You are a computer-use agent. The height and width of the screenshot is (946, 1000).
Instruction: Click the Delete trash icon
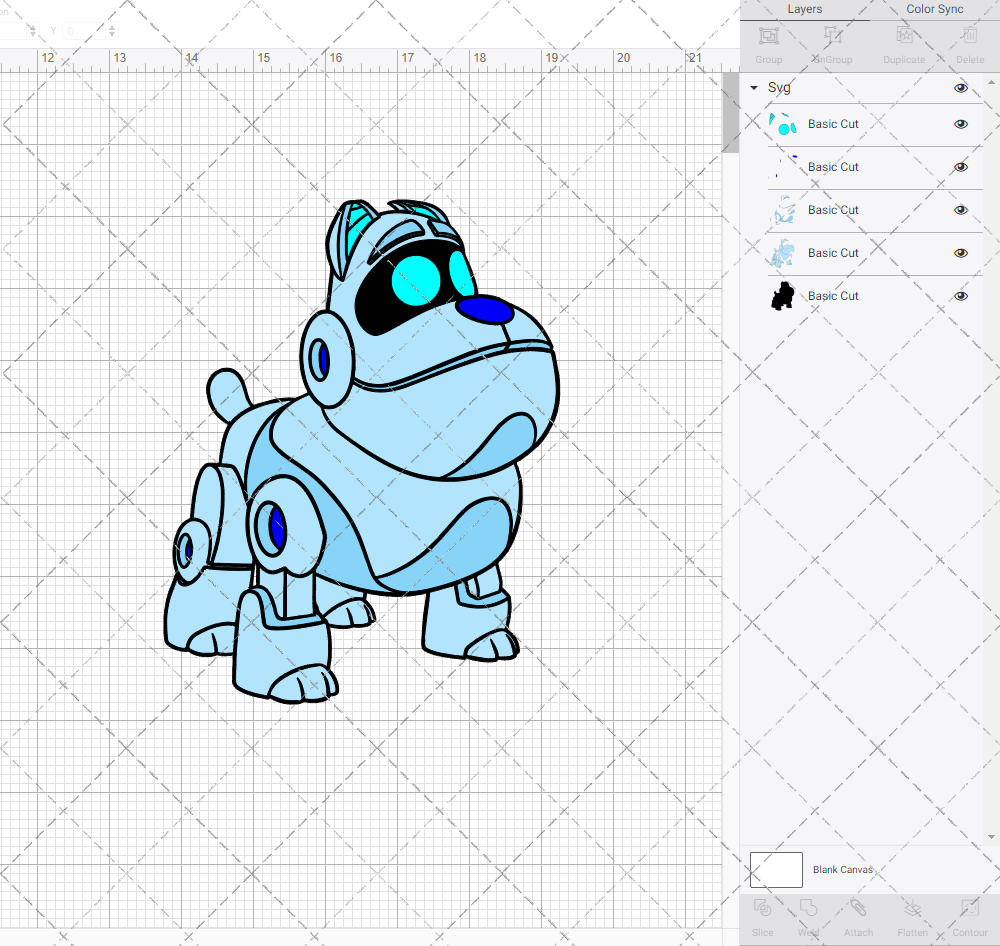[969, 37]
